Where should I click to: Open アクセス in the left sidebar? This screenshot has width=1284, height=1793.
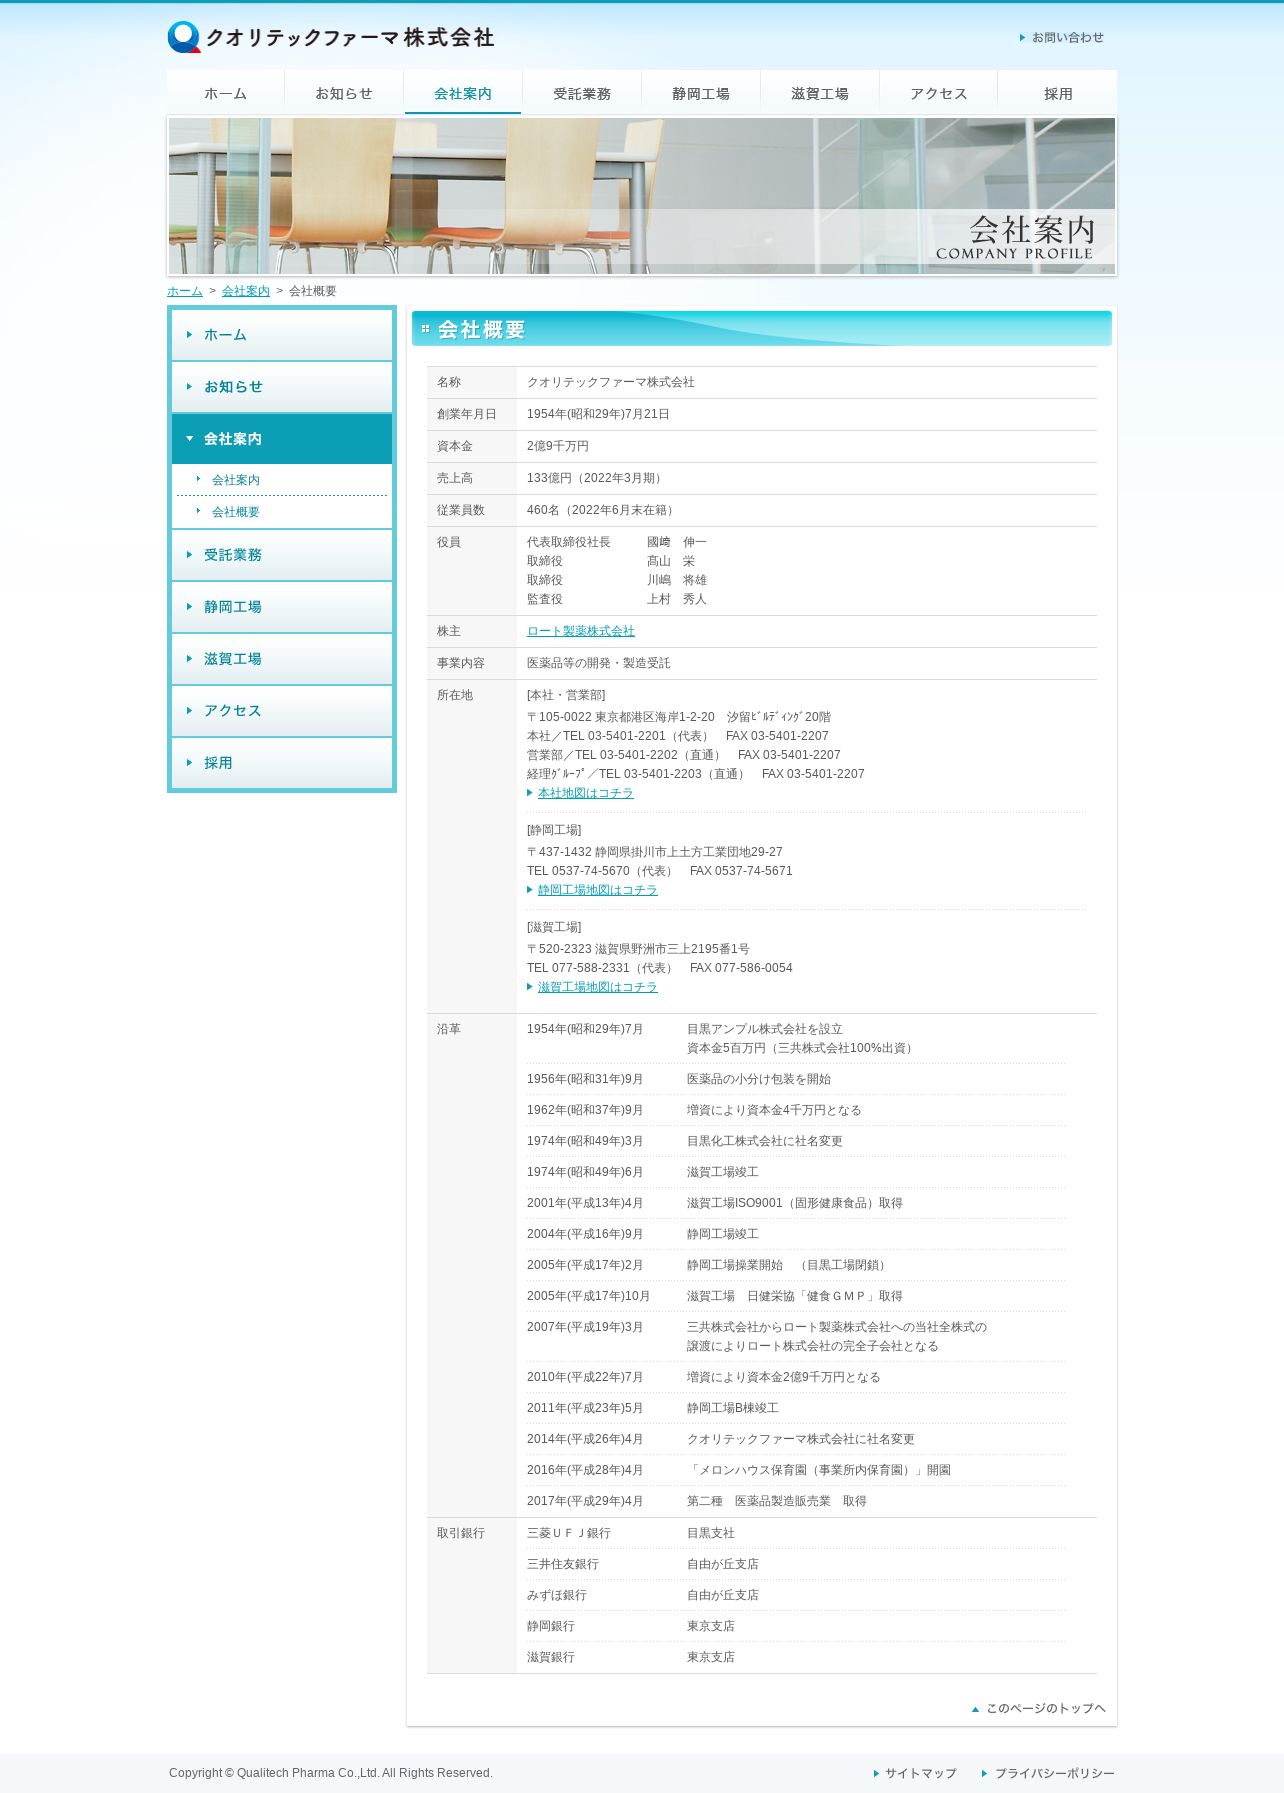(x=282, y=711)
